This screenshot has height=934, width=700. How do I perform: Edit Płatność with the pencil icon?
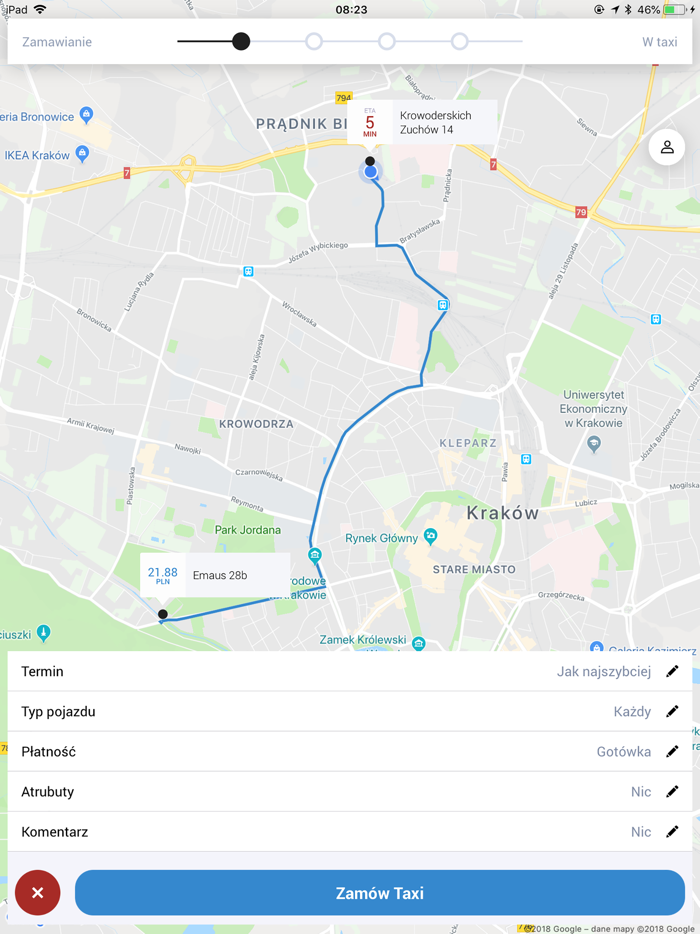(x=672, y=751)
